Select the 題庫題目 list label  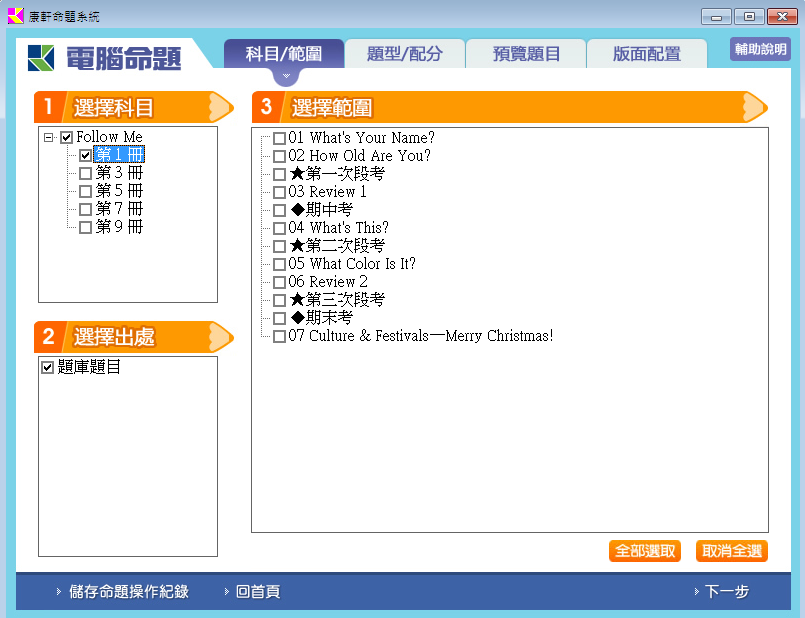[89, 366]
